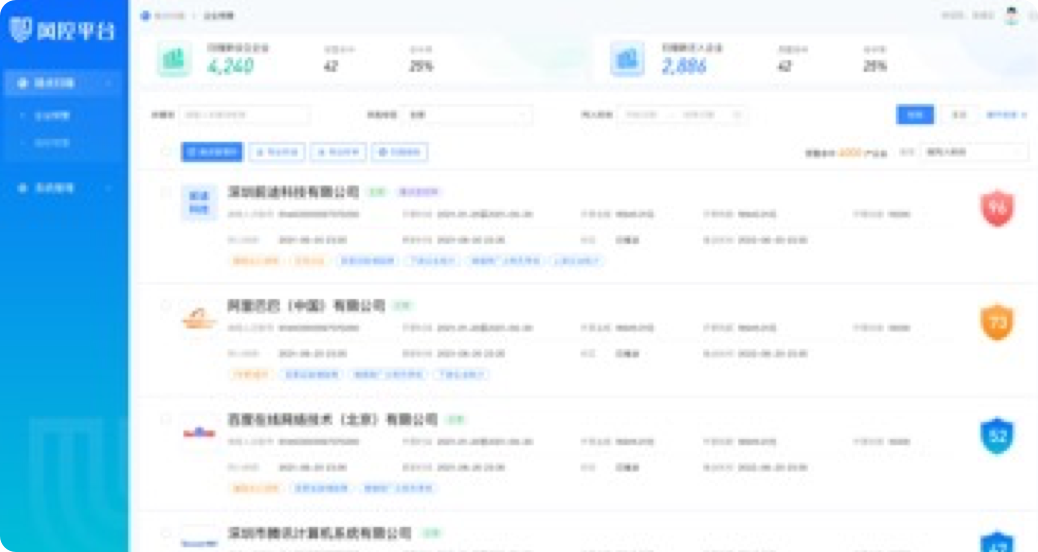Viewport: 1038px width, 552px height.
Task: Click the square text logo of first company
Action: click(199, 203)
